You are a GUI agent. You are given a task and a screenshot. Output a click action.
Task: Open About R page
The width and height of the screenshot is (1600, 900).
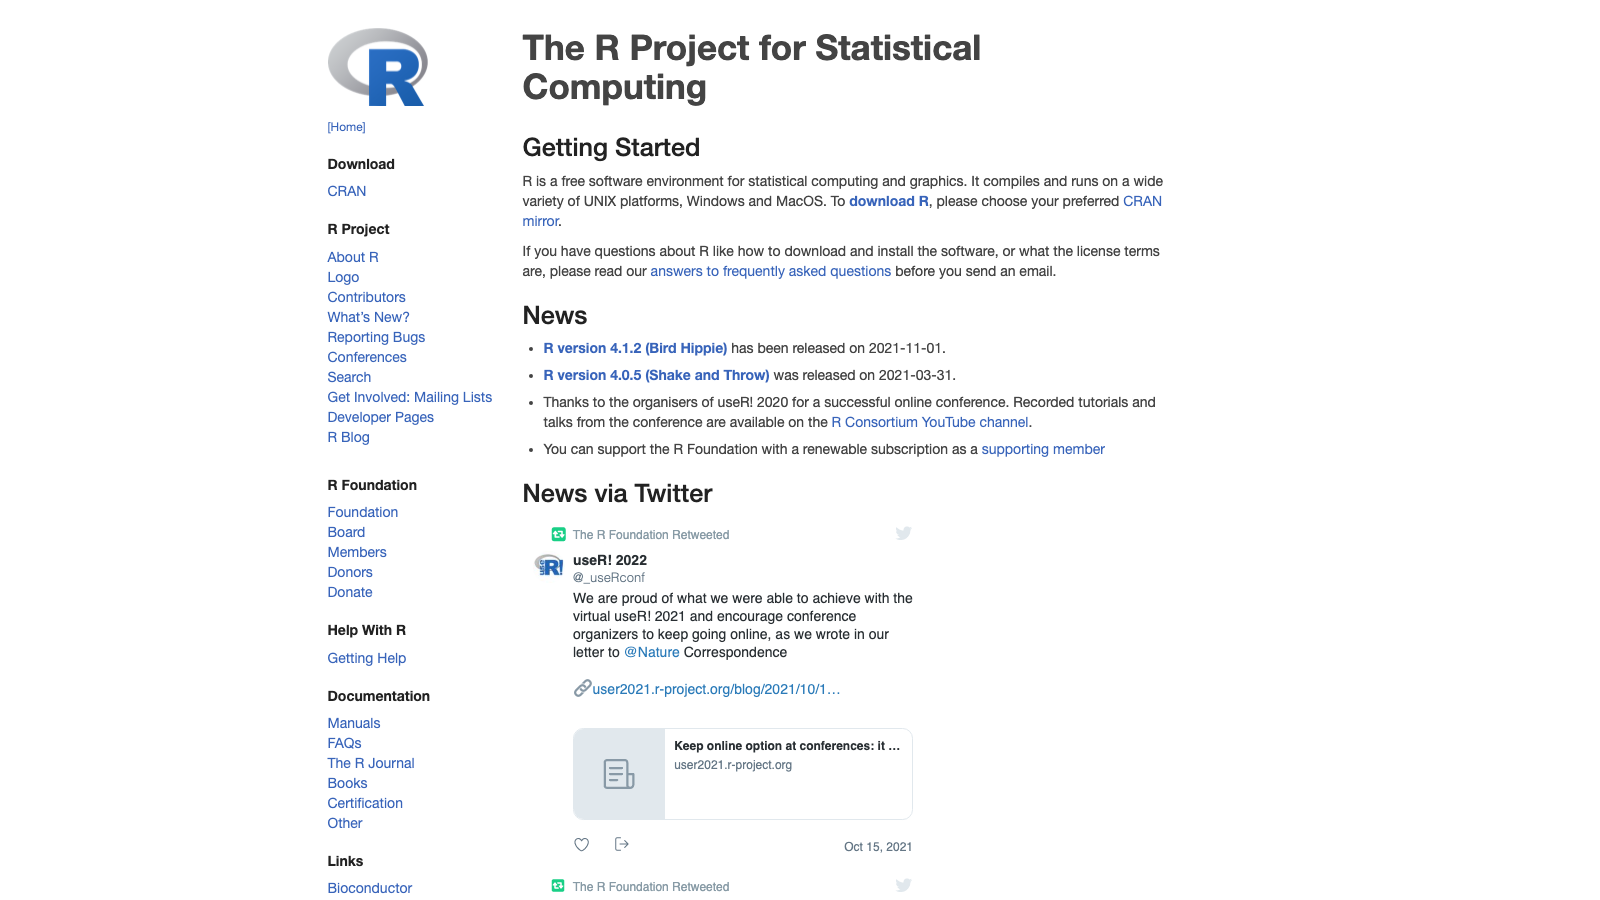point(353,257)
